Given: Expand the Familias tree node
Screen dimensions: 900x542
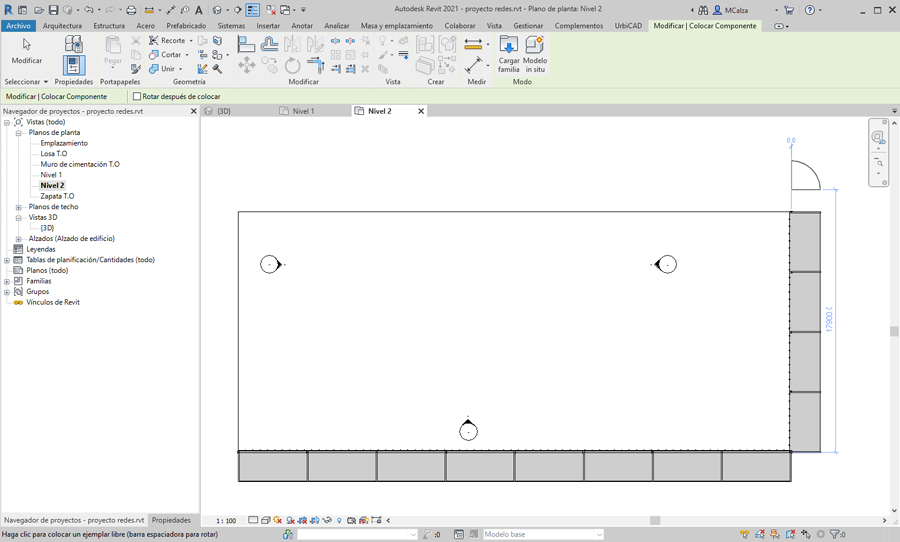Looking at the screenshot, I should click(x=7, y=281).
